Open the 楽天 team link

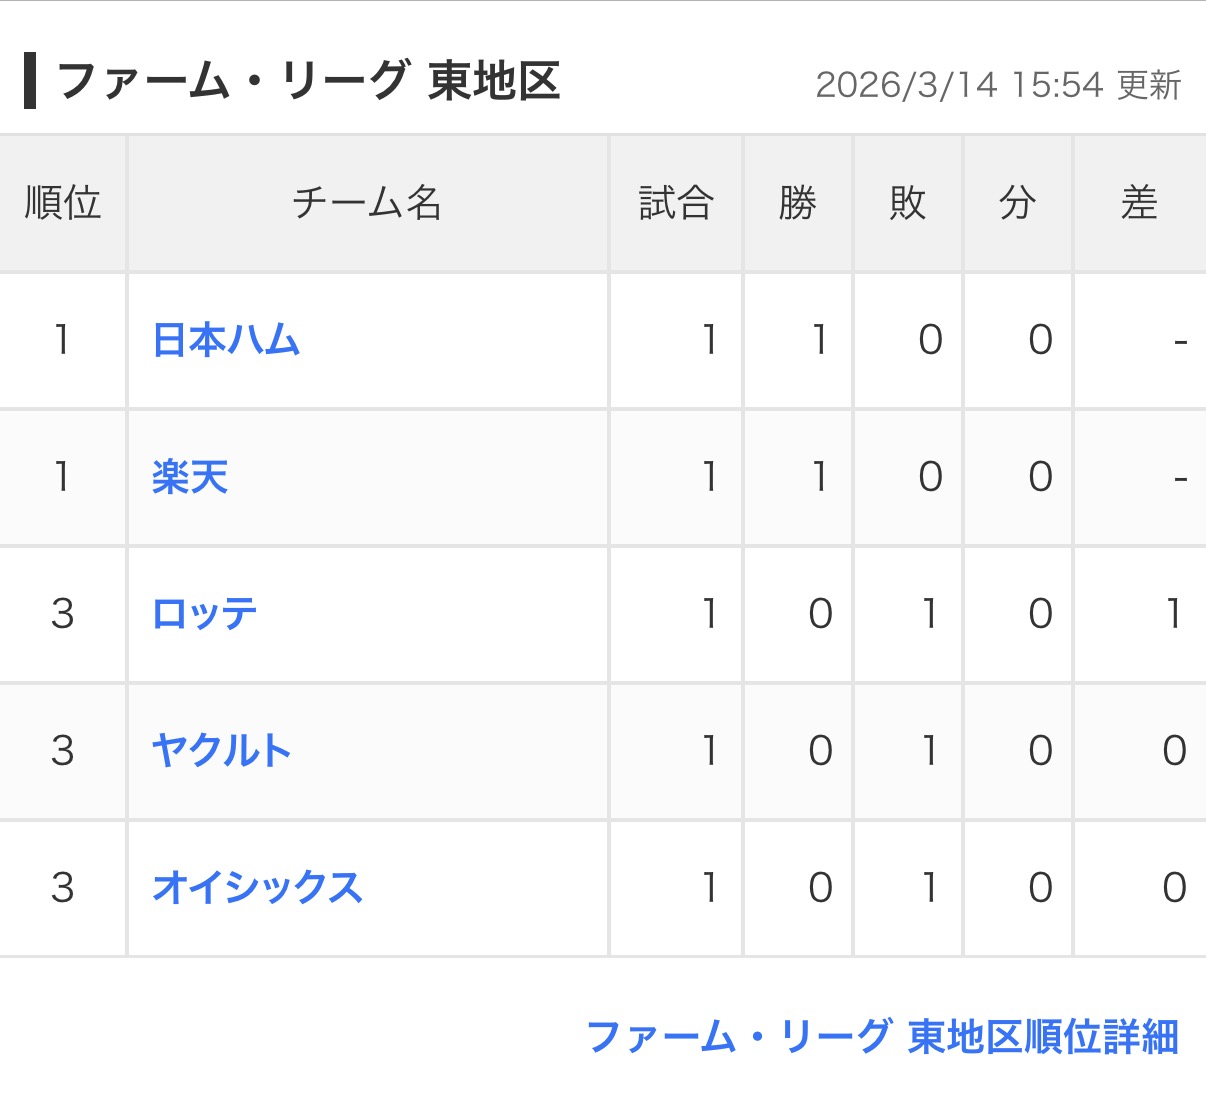pos(190,477)
